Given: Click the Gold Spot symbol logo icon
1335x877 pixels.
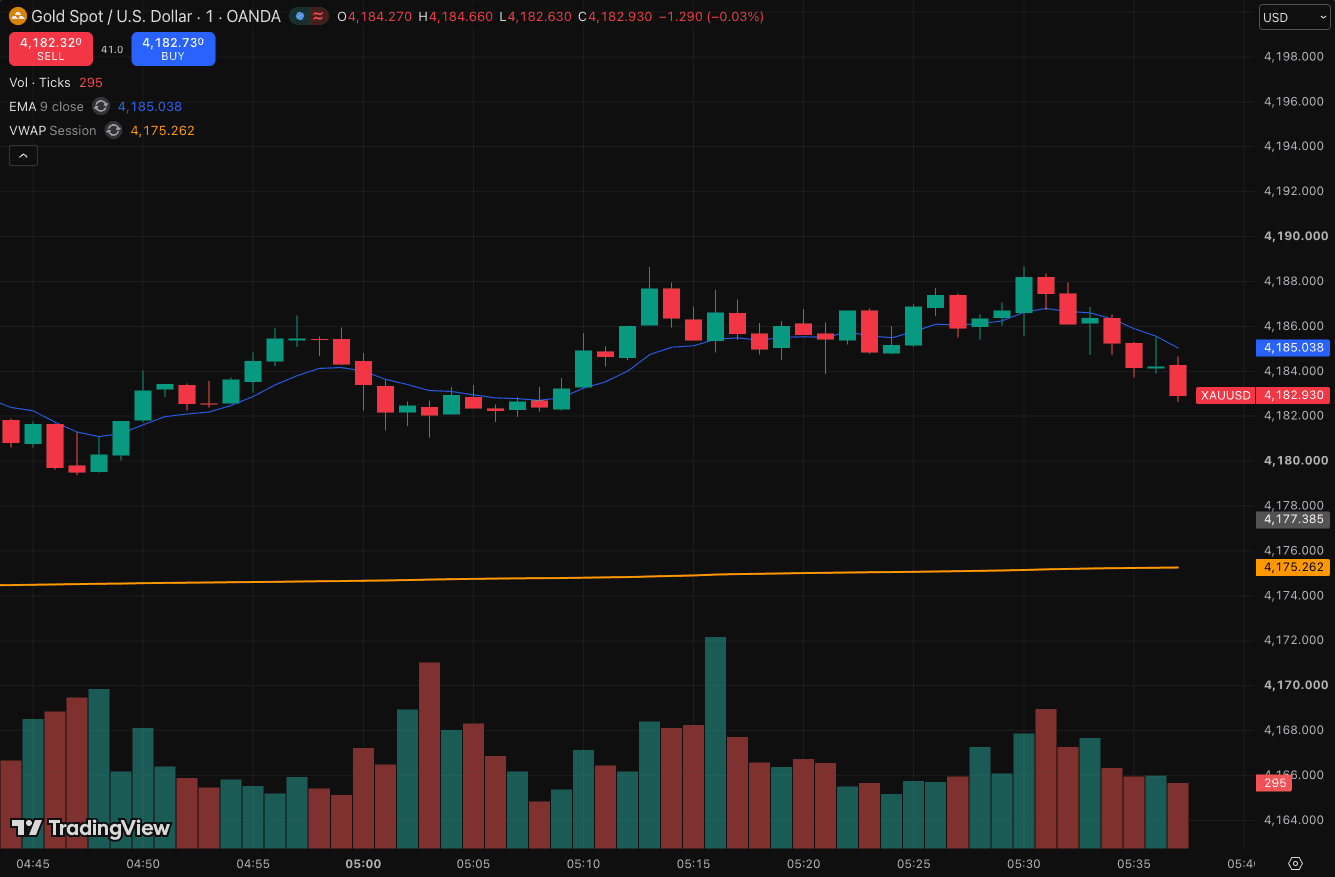Looking at the screenshot, I should point(18,17).
